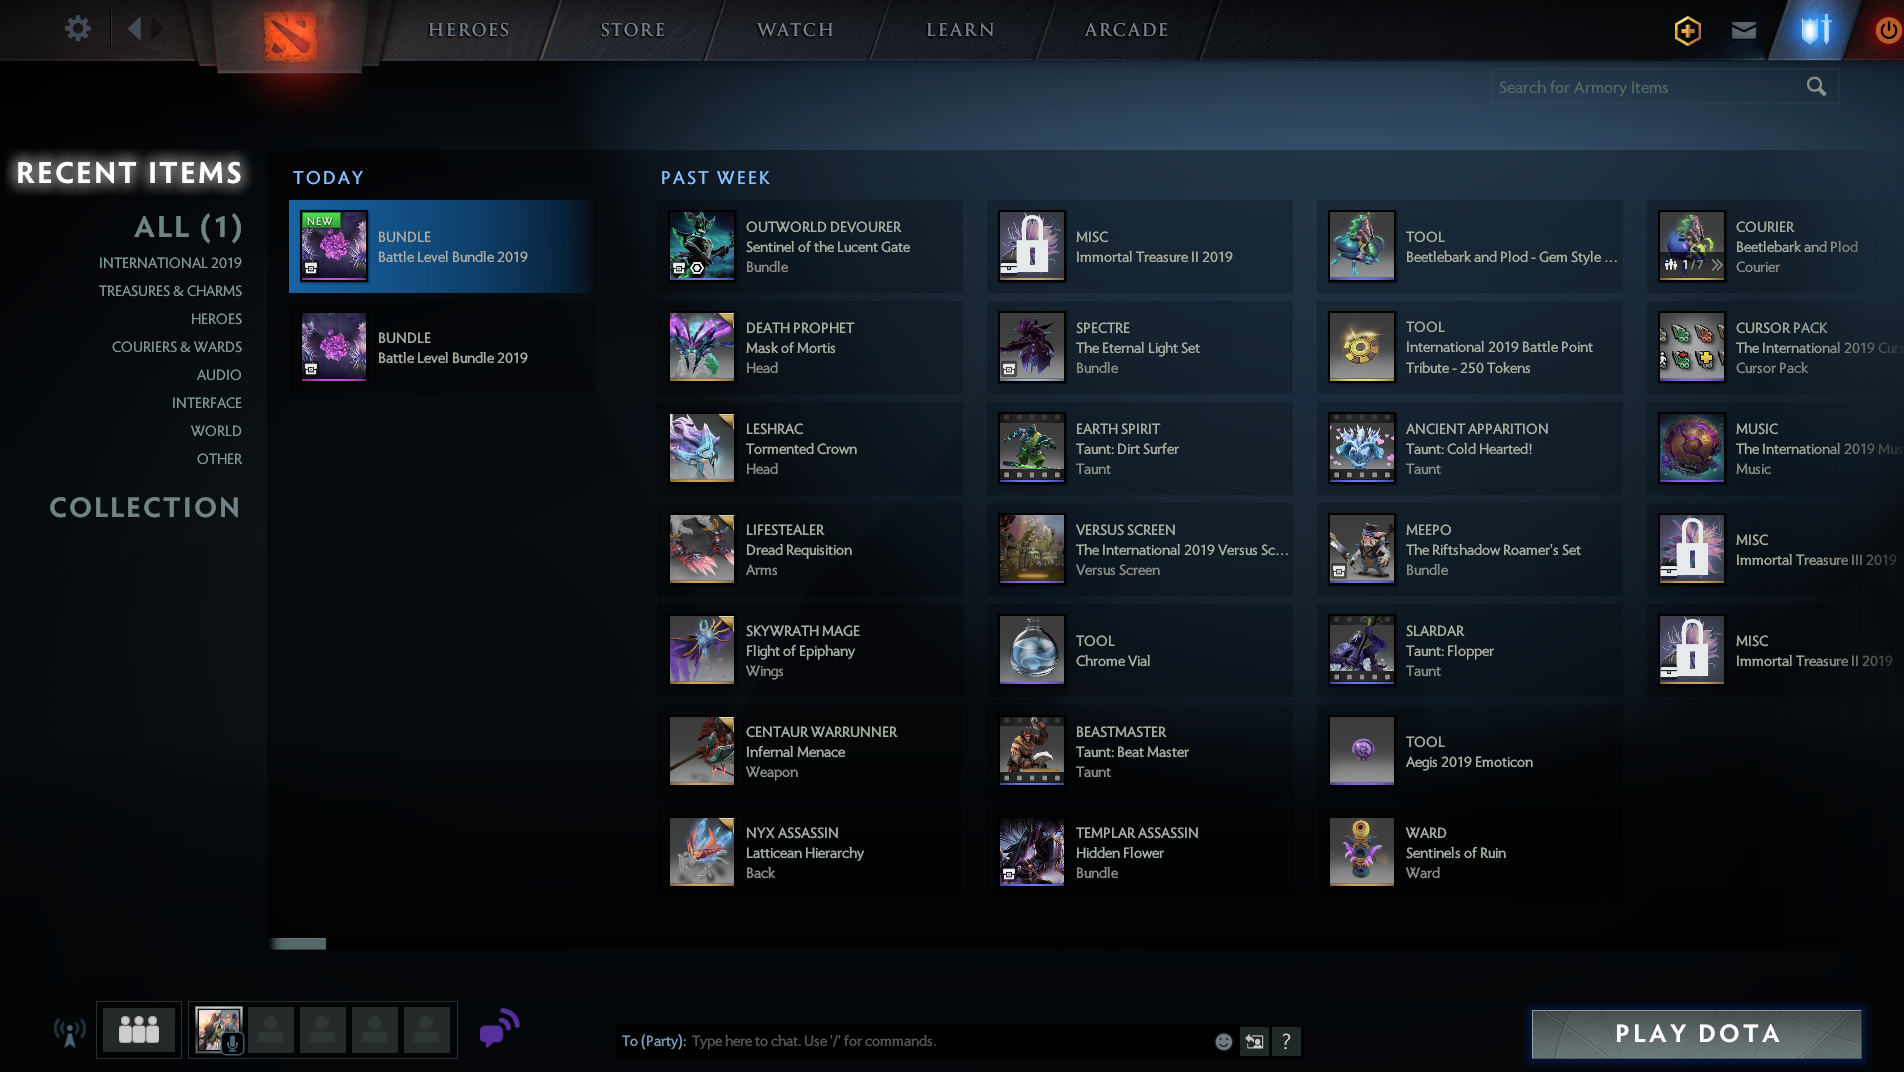Filter by Couriers & Wards
This screenshot has height=1072, width=1904.
point(177,347)
